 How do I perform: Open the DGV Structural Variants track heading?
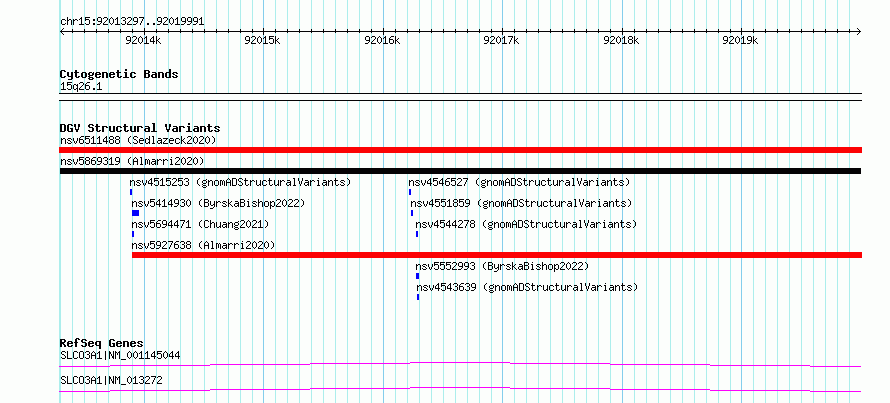click(140, 128)
